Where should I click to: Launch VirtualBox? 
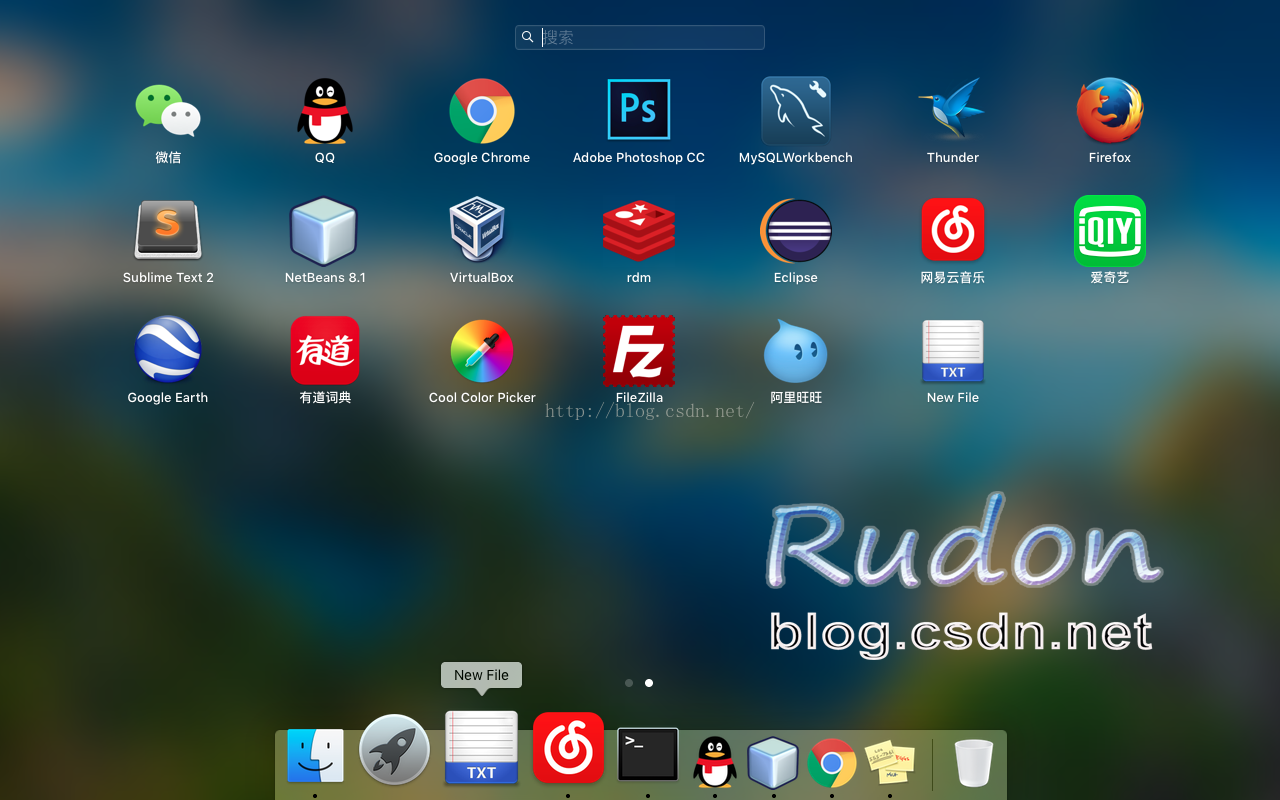click(x=478, y=230)
